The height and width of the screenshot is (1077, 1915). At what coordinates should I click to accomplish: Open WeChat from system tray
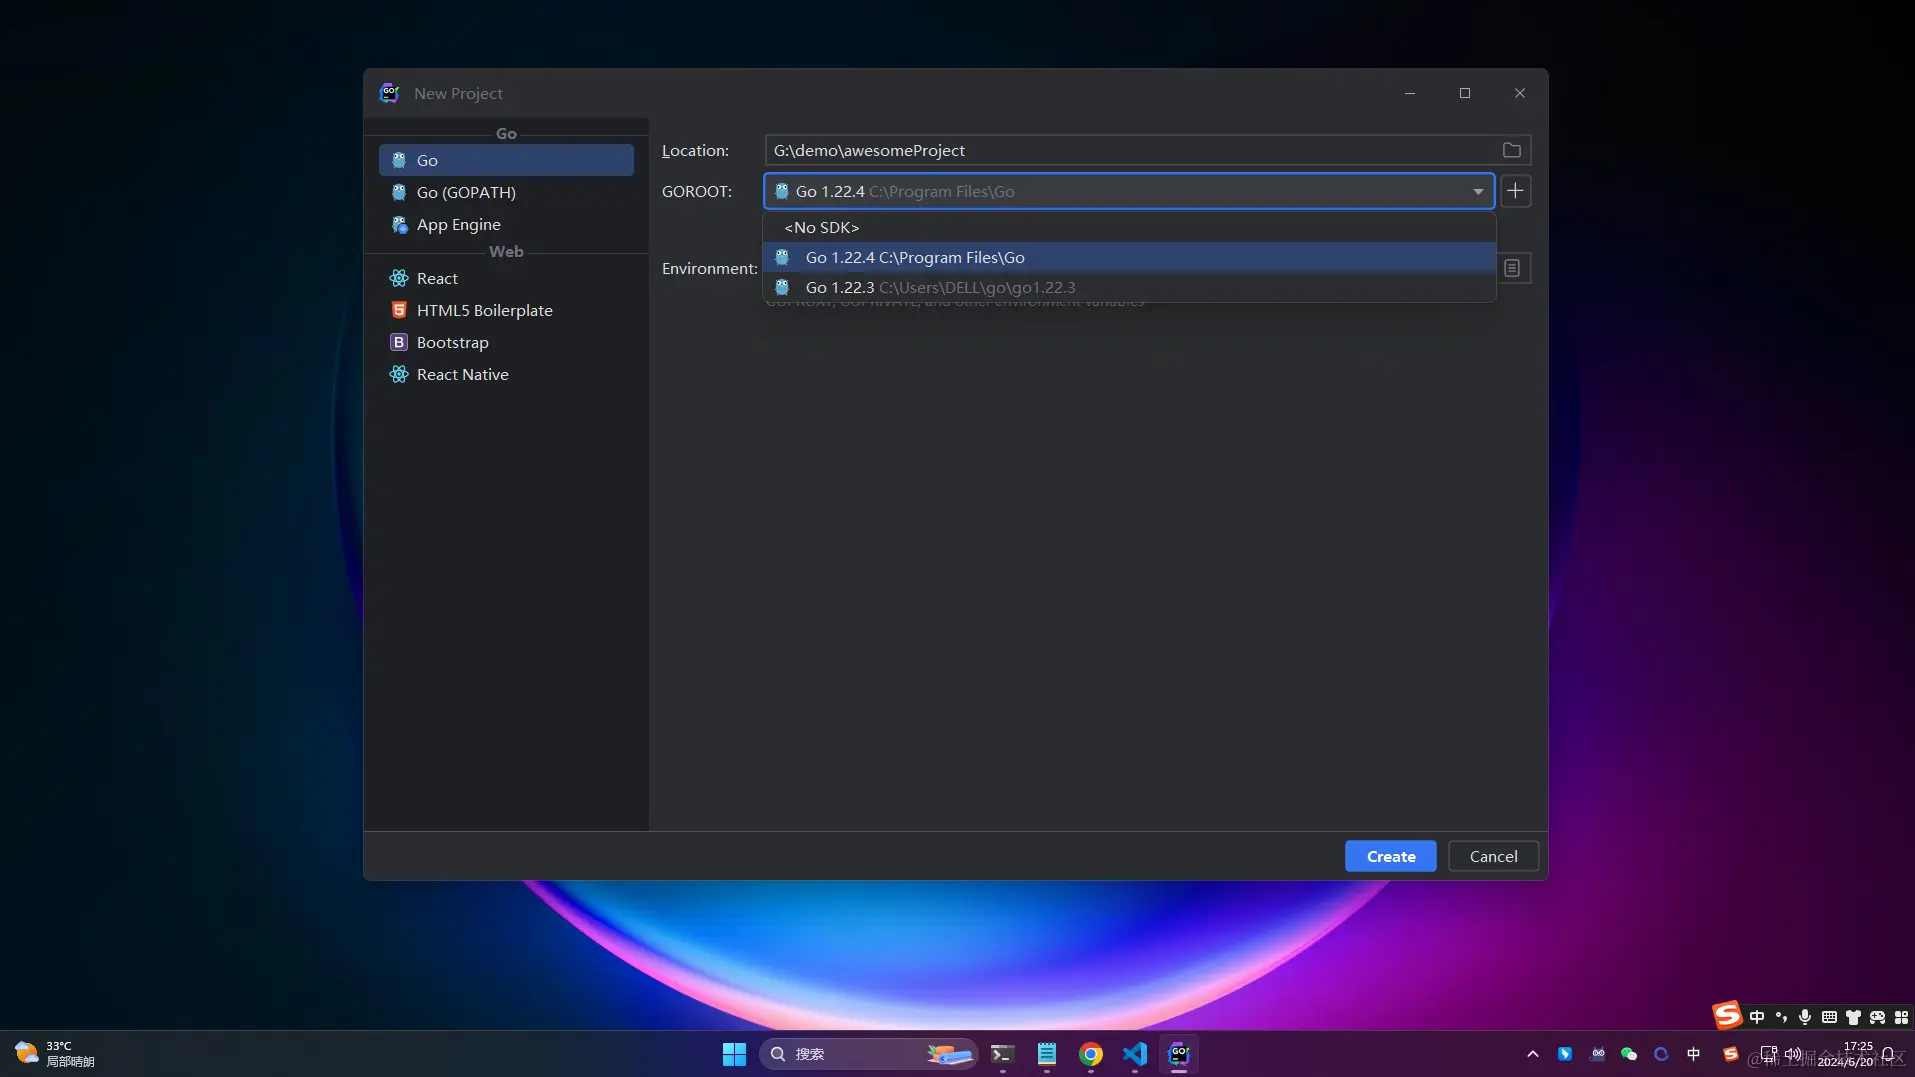[1629, 1054]
